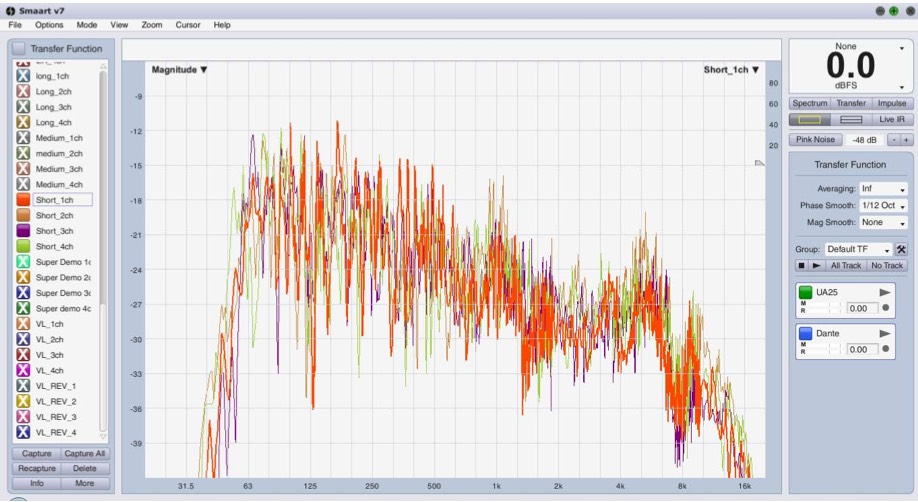Image resolution: width=918 pixels, height=502 pixels.
Task: Open the Group dropdown Default TF
Action: (x=858, y=250)
